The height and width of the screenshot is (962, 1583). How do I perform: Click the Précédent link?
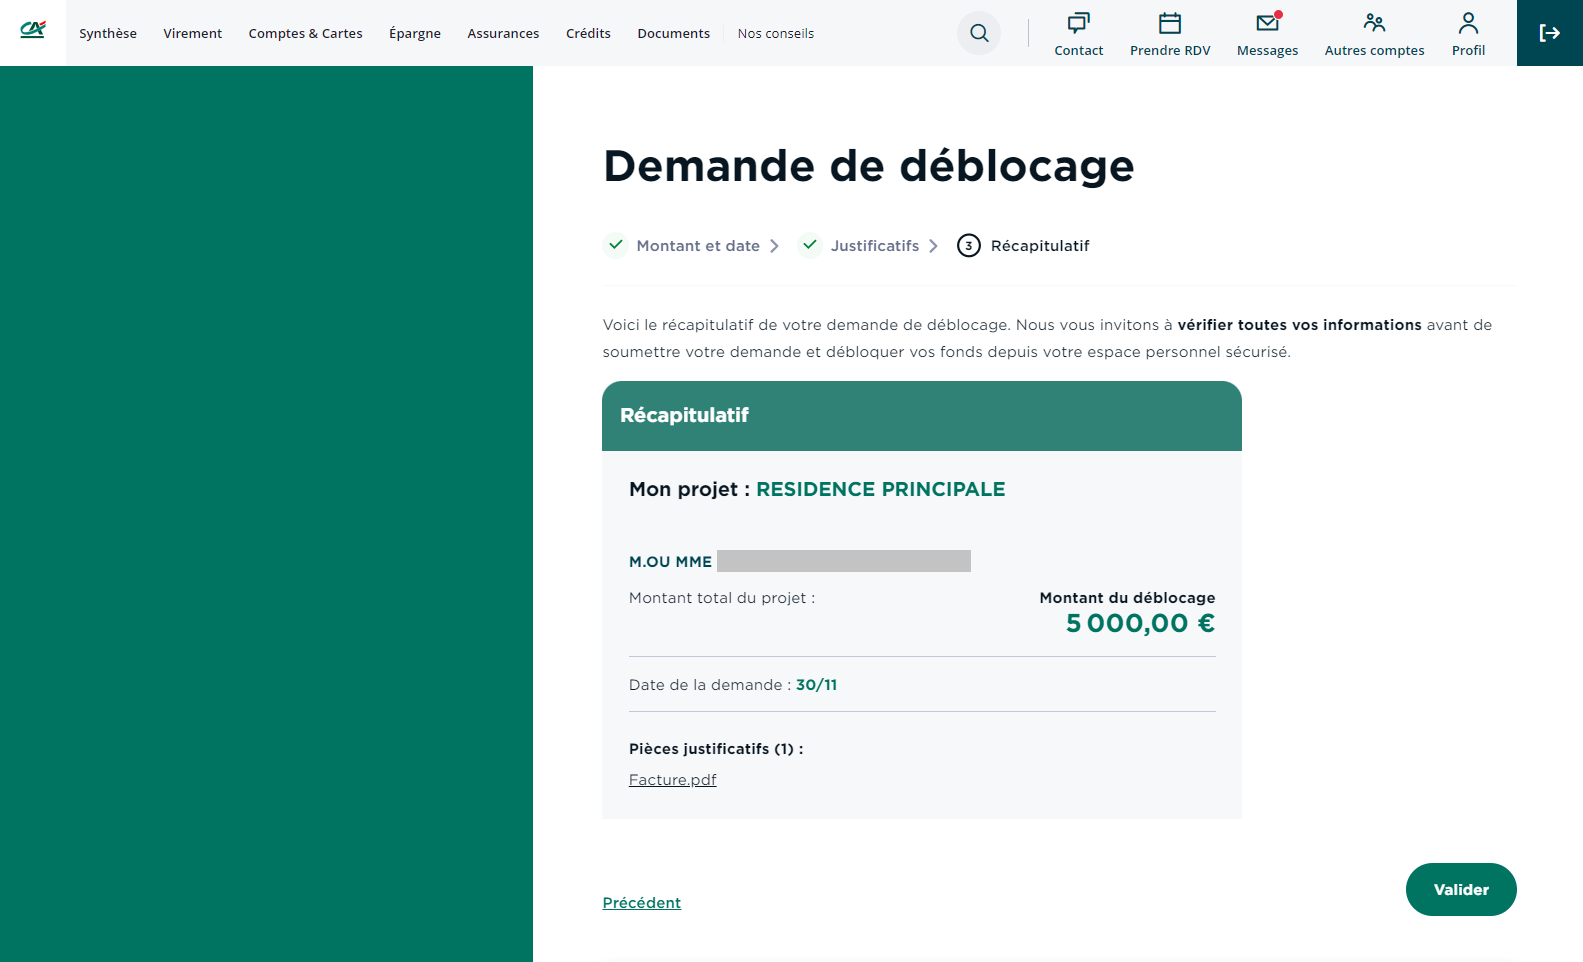(x=641, y=903)
